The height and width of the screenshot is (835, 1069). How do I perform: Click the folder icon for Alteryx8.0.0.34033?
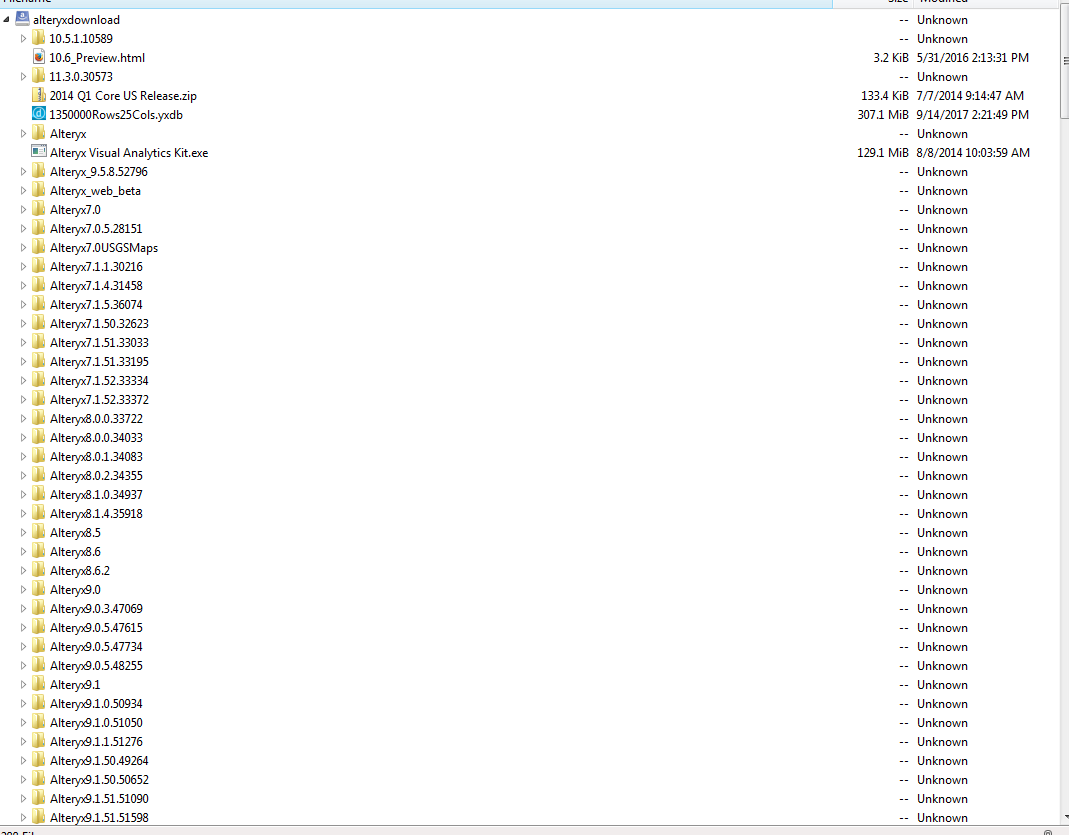[39, 438]
